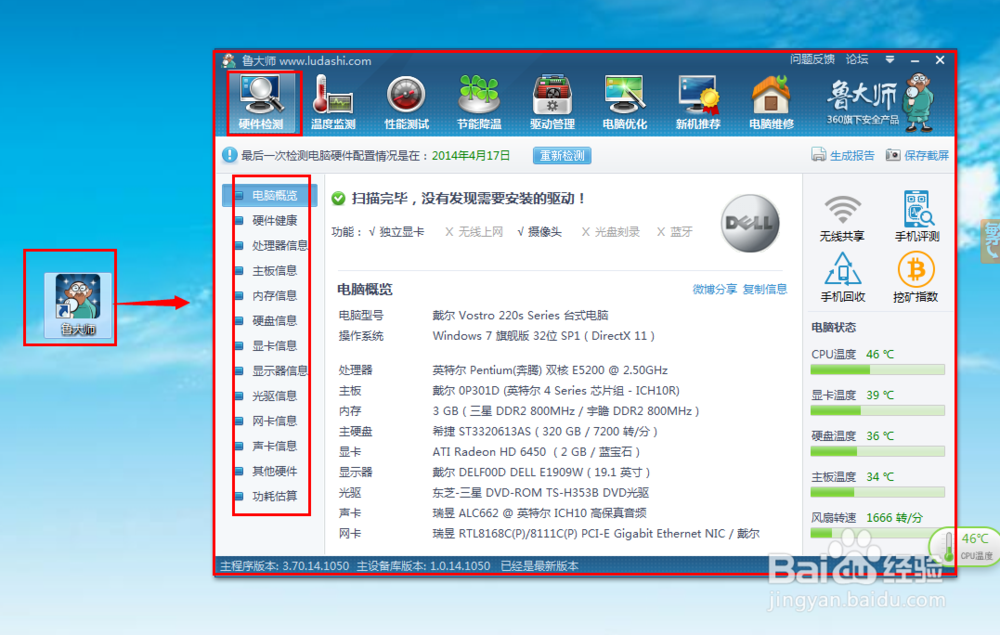
Task: Click the date 2014年4月17日
Action: tap(471, 156)
